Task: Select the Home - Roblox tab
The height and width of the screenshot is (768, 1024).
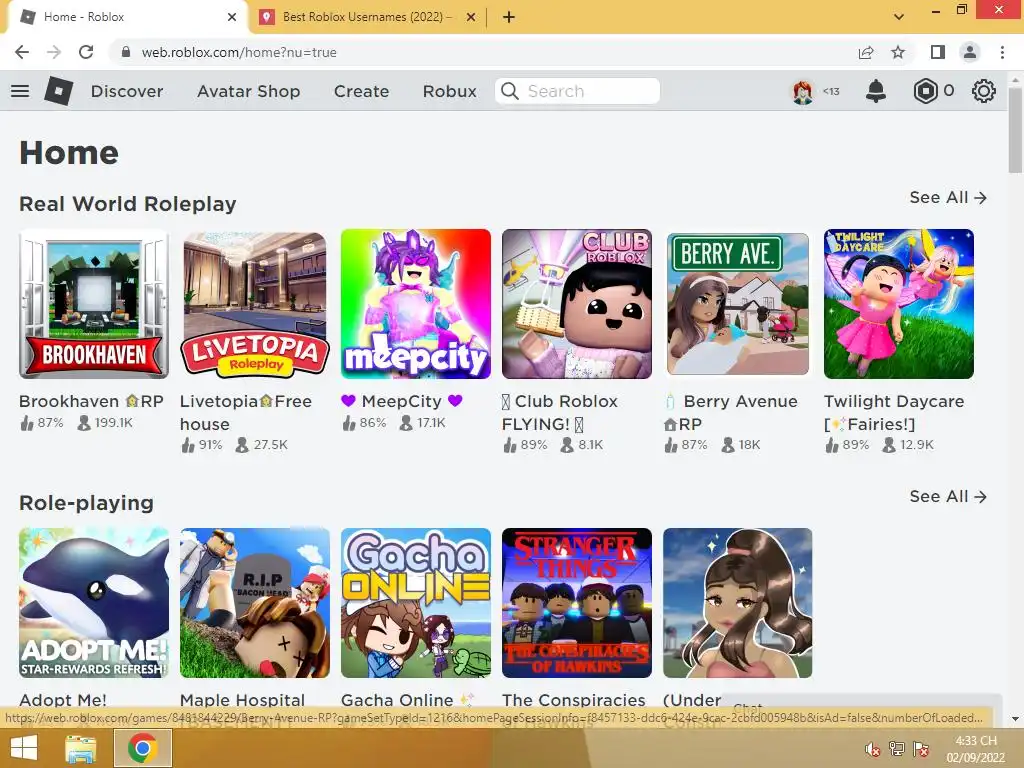Action: click(x=127, y=17)
